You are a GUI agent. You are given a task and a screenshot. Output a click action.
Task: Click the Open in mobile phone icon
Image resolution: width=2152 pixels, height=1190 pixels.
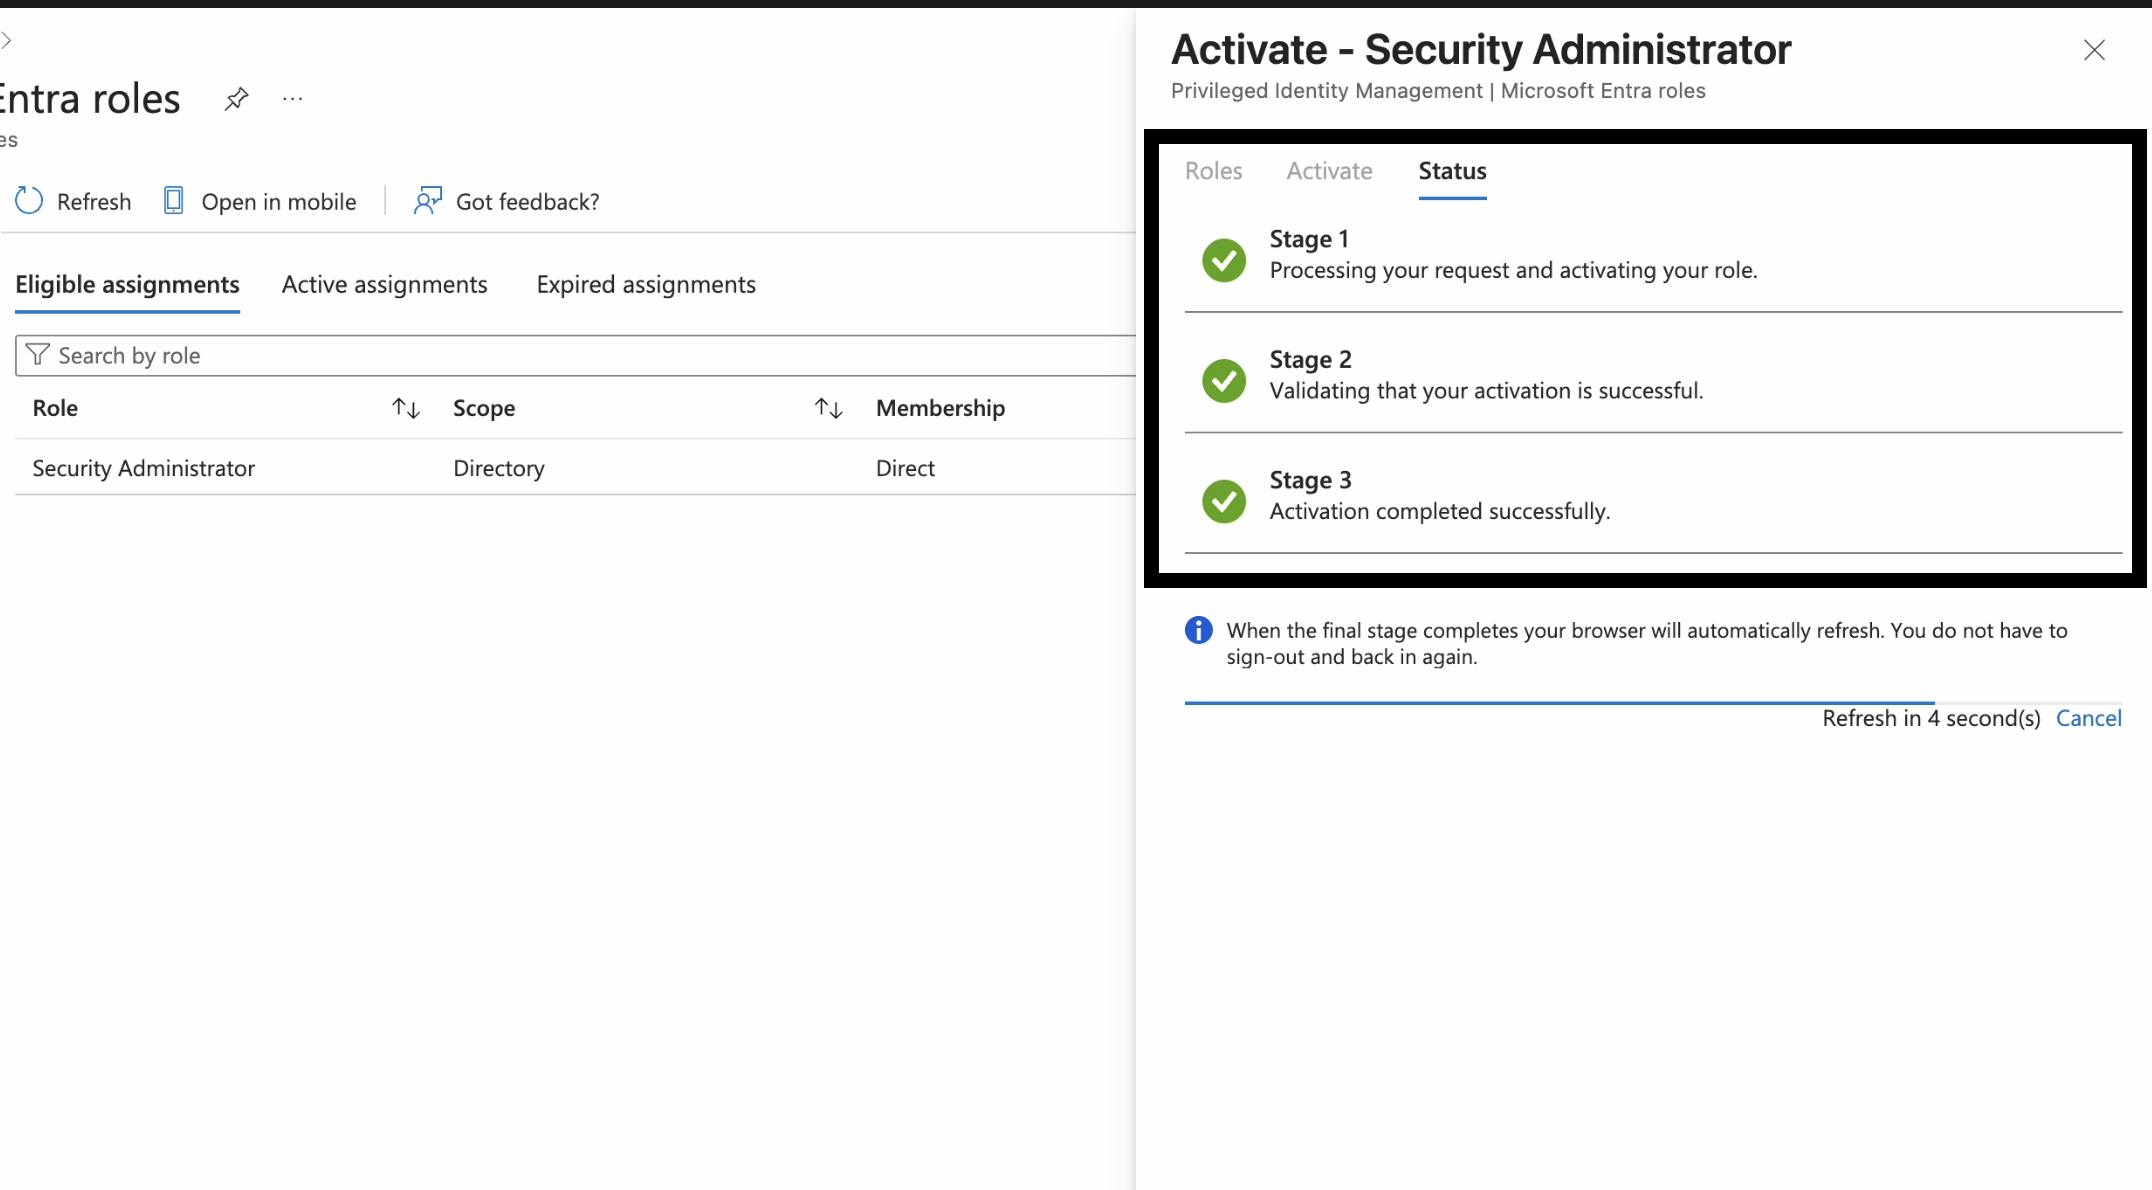(x=173, y=201)
